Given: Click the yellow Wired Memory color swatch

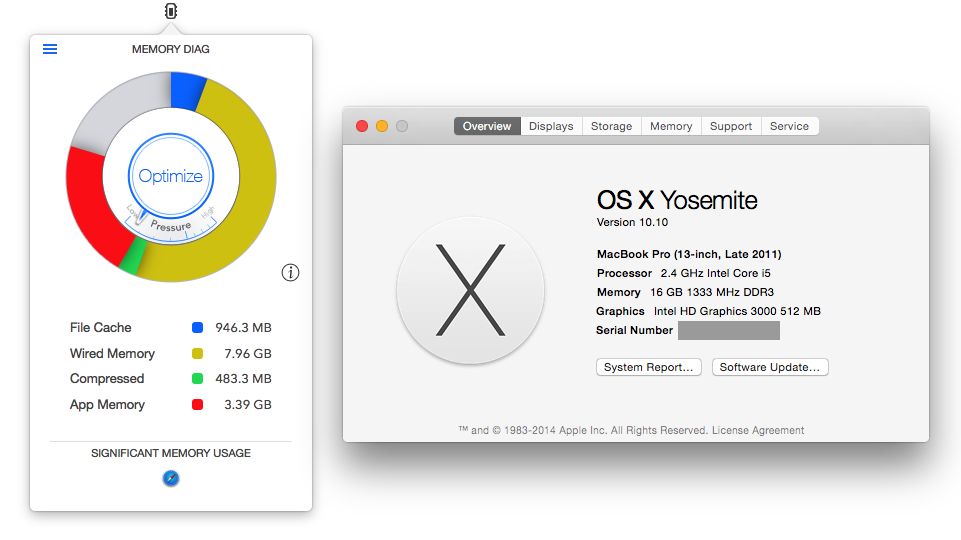Looking at the screenshot, I should click(197, 354).
